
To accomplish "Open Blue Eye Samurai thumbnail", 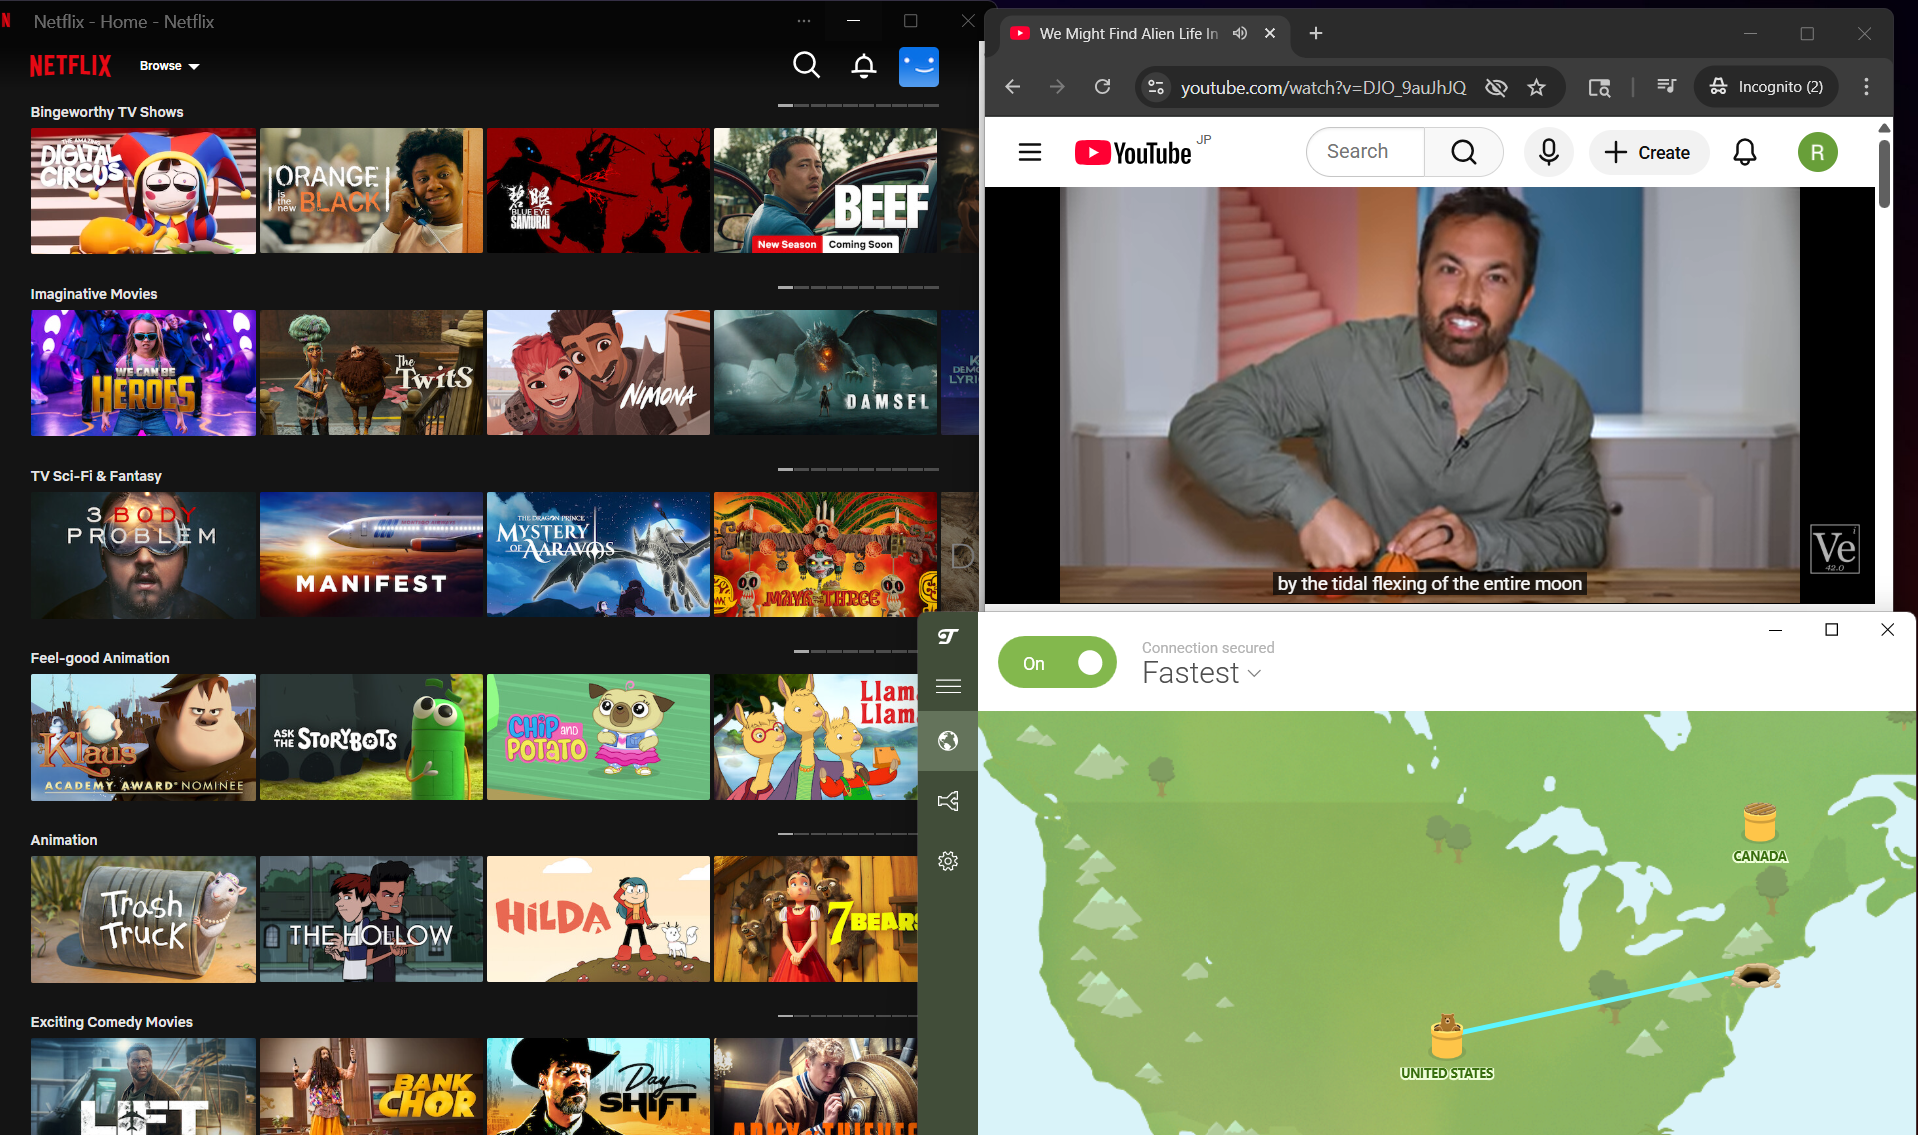I will click(x=598, y=190).
